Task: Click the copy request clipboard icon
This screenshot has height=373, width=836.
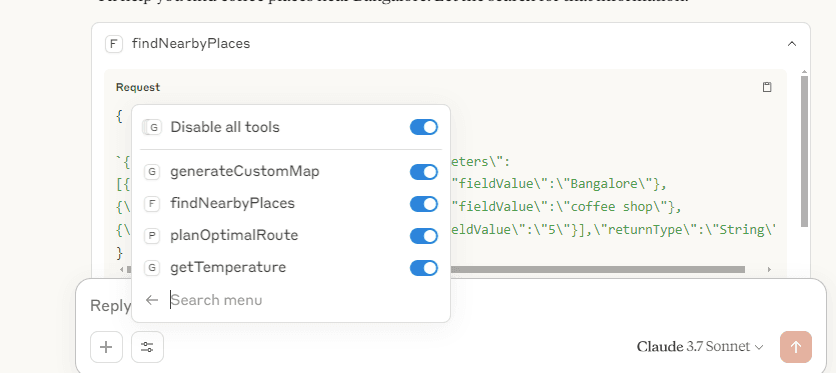Action: coord(767,87)
